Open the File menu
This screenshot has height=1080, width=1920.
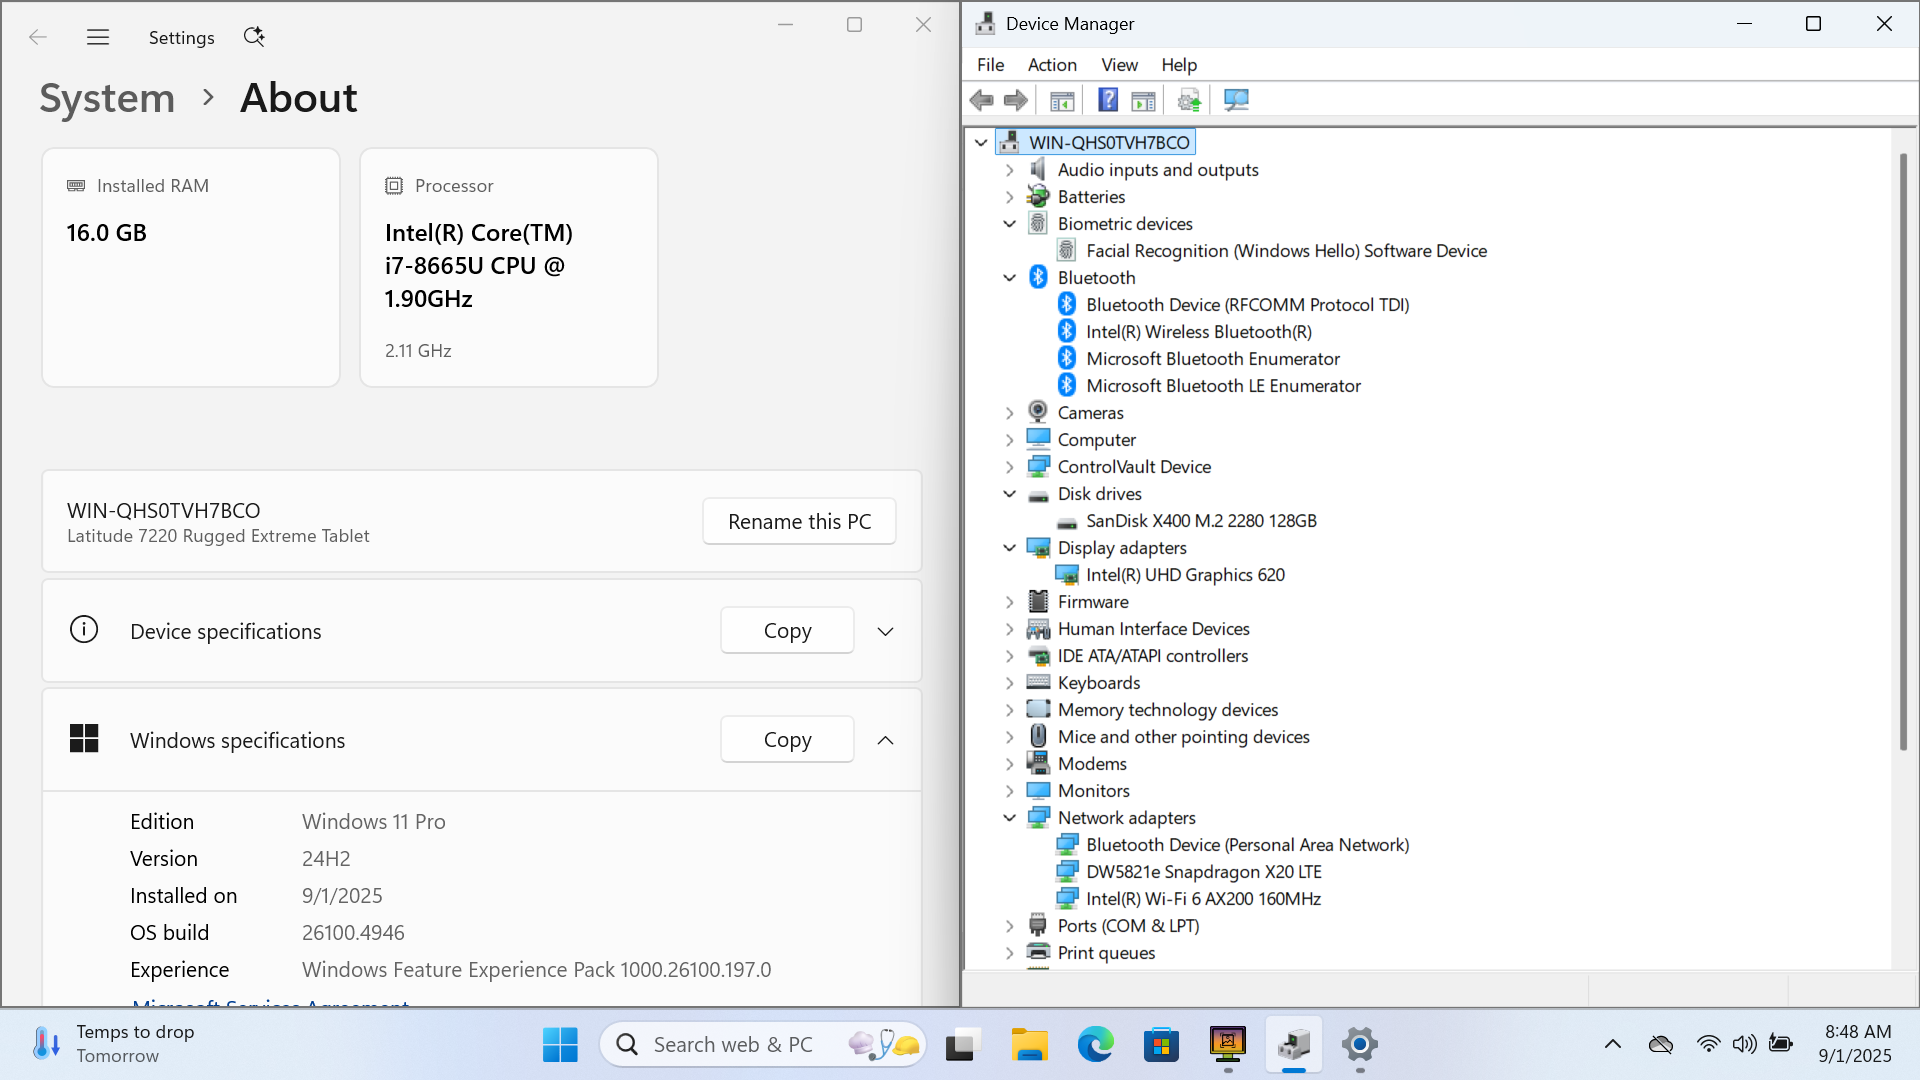coord(990,65)
